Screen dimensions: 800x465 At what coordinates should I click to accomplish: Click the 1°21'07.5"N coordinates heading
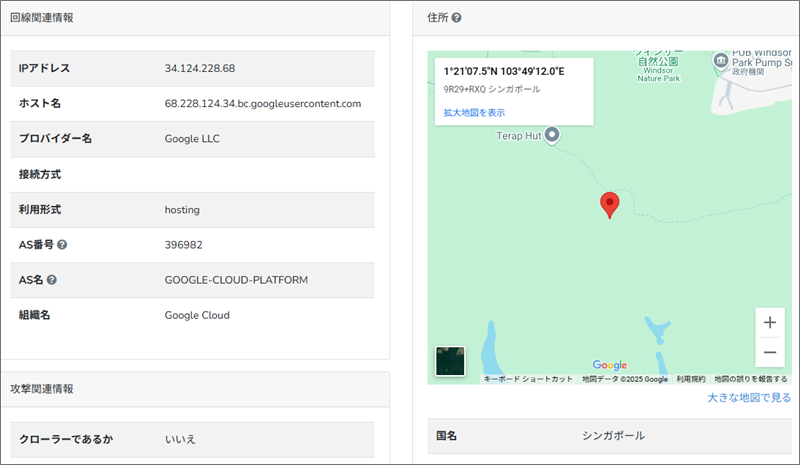(x=504, y=72)
